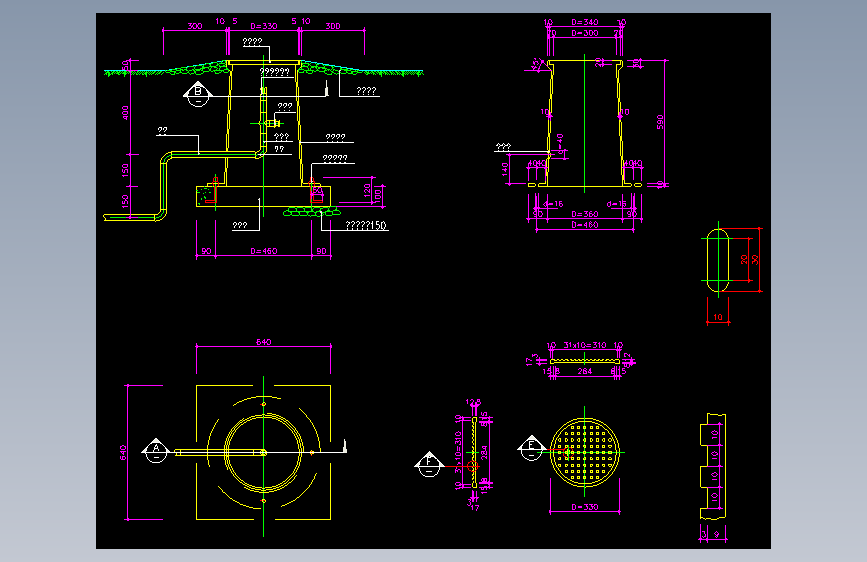The height and width of the screenshot is (562, 867).
Task: Click section marker A beside the plan view
Action: point(156,450)
